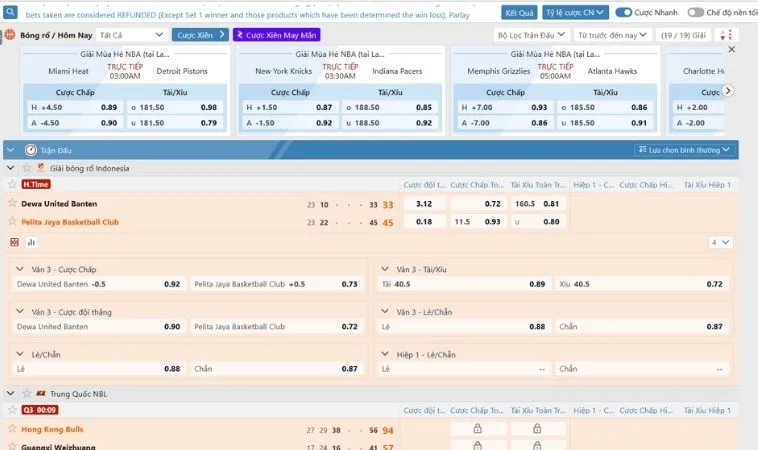This screenshot has height=450, width=758.
Task: Open the statistics bar chart icon
Action: [x=31, y=242]
